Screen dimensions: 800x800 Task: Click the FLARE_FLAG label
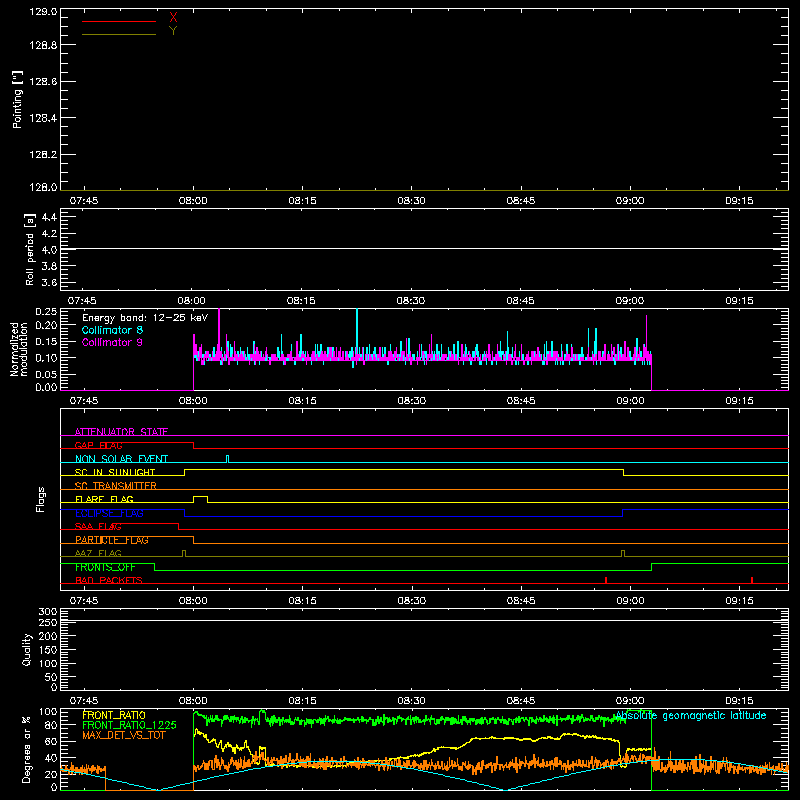click(104, 499)
